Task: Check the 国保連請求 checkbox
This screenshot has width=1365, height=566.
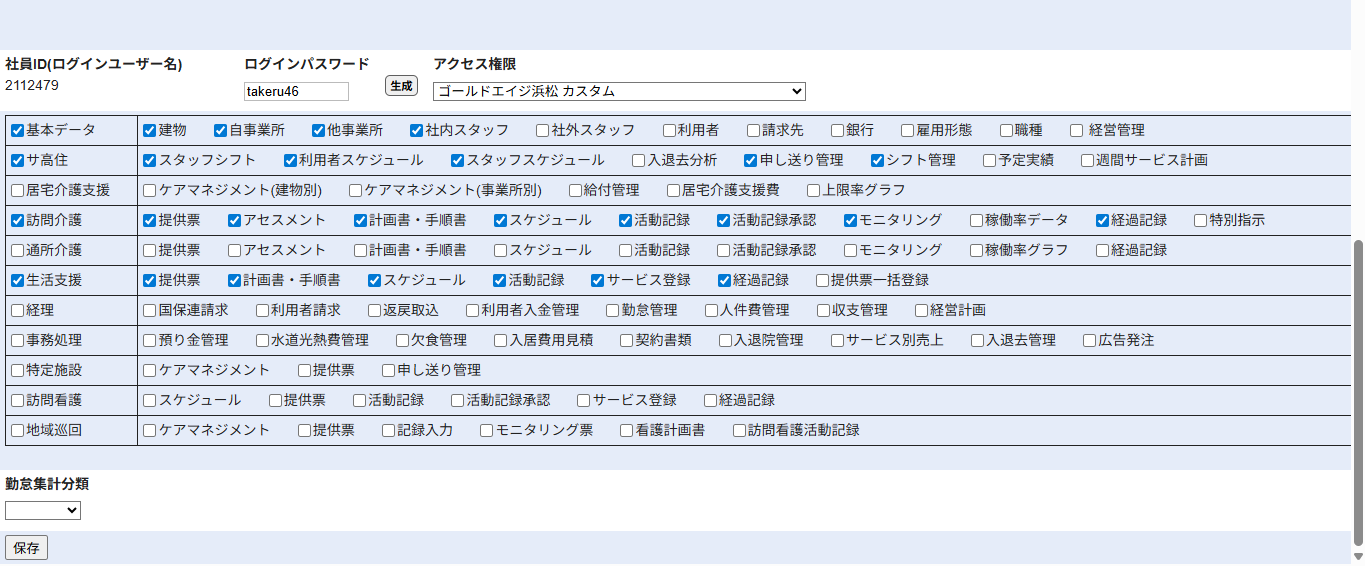Action: 150,310
